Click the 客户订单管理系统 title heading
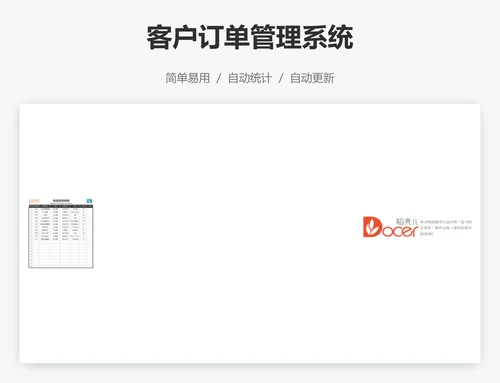Image resolution: width=500 pixels, height=383 pixels. tap(250, 37)
